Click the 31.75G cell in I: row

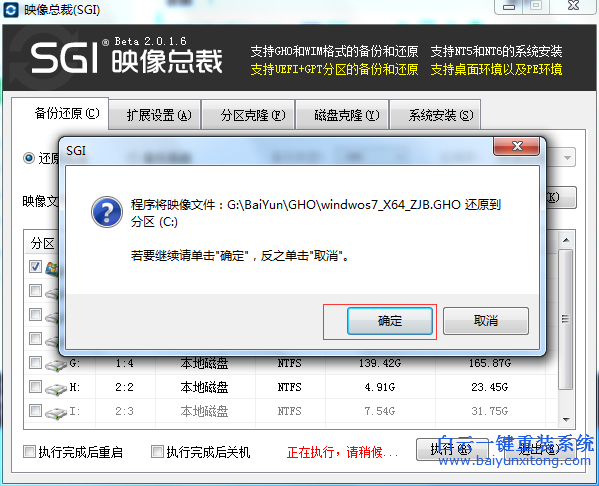[490, 411]
